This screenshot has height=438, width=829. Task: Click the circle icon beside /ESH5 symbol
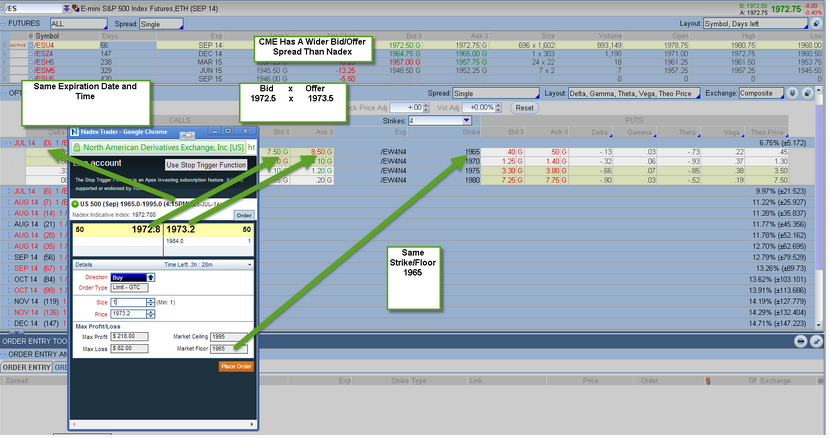point(31,62)
